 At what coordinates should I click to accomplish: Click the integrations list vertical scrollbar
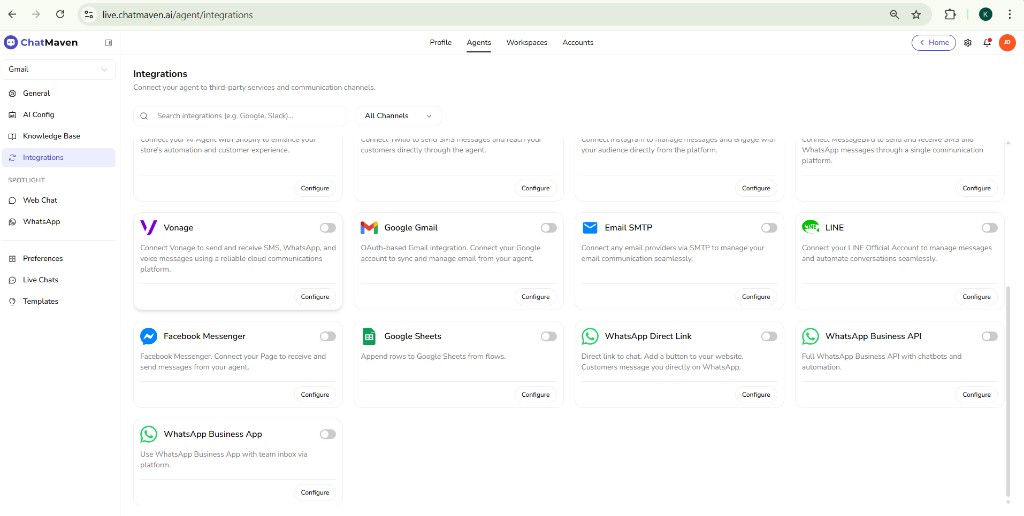click(x=1010, y=389)
